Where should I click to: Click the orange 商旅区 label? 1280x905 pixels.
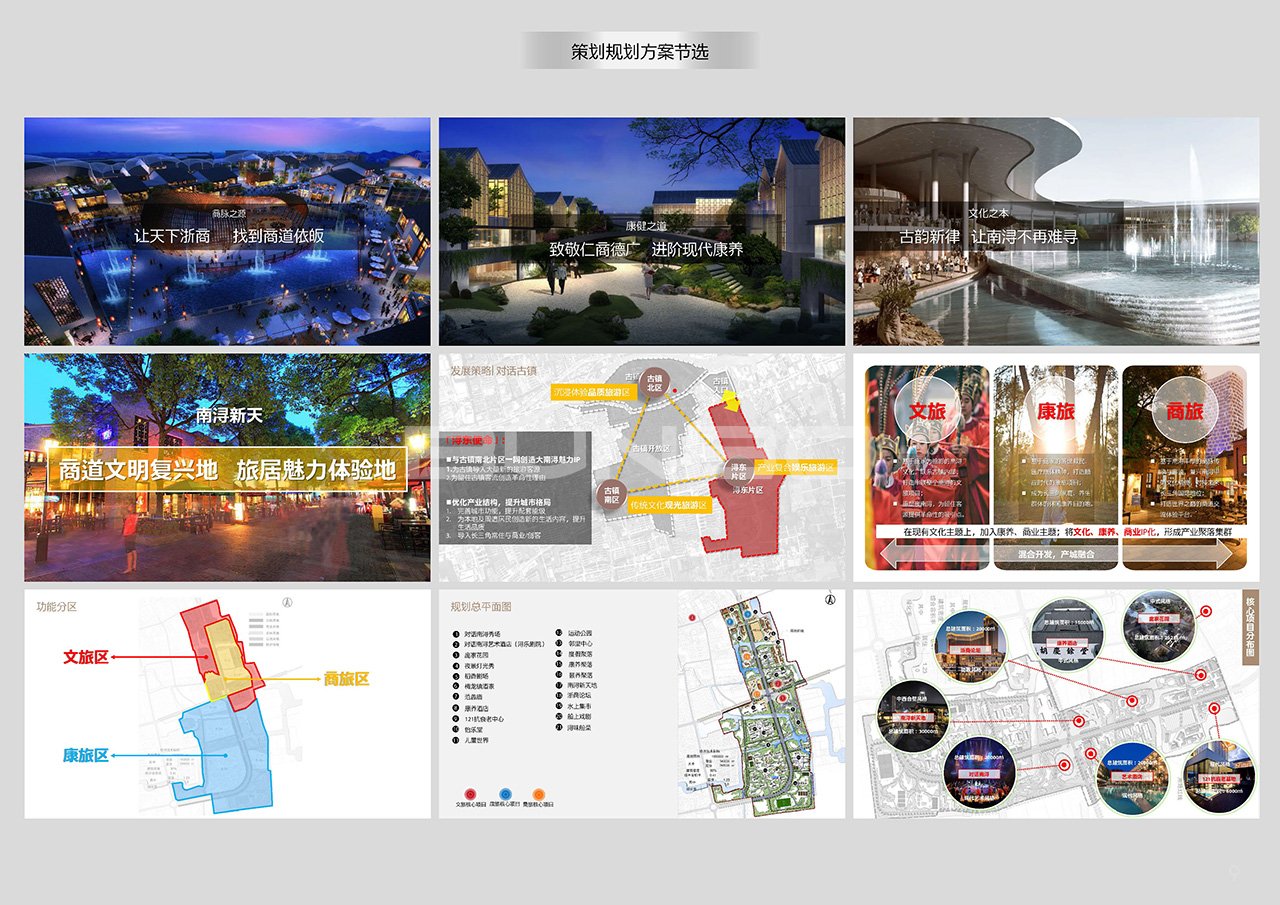pyautogui.click(x=346, y=679)
